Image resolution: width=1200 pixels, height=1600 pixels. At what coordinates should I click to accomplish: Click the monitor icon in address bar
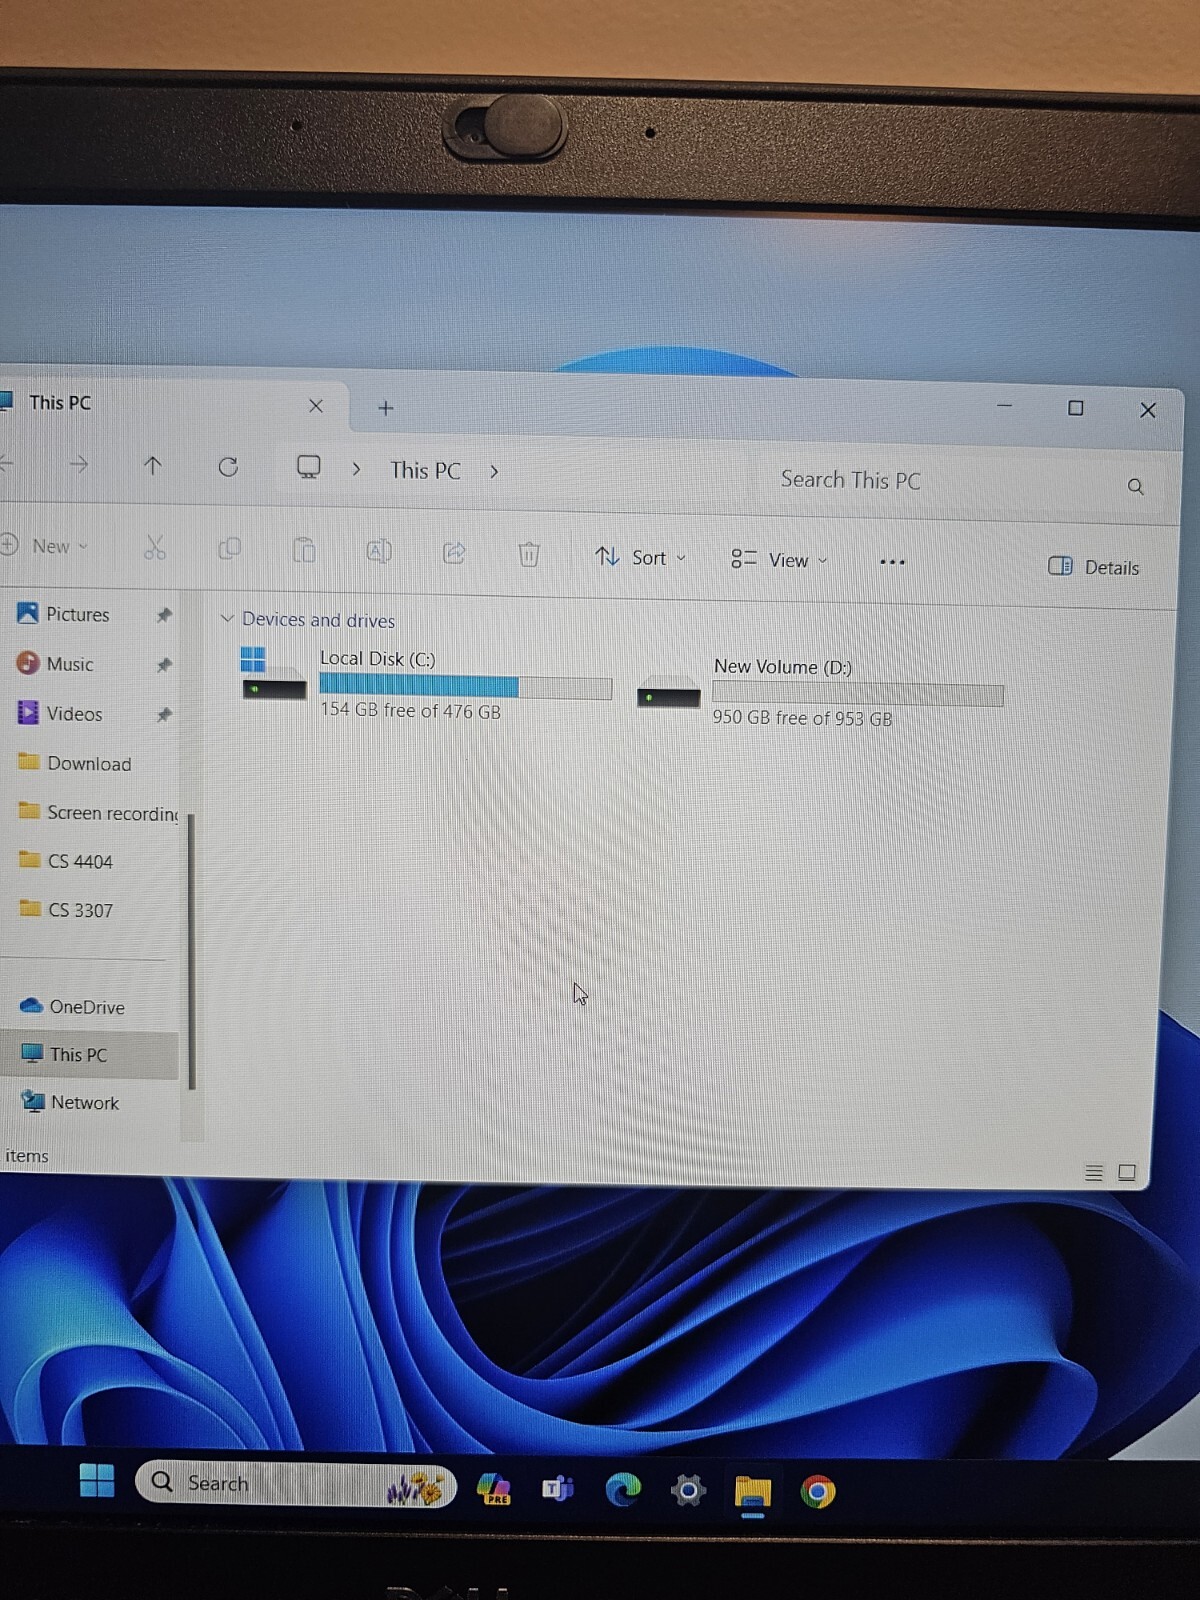[x=309, y=467]
